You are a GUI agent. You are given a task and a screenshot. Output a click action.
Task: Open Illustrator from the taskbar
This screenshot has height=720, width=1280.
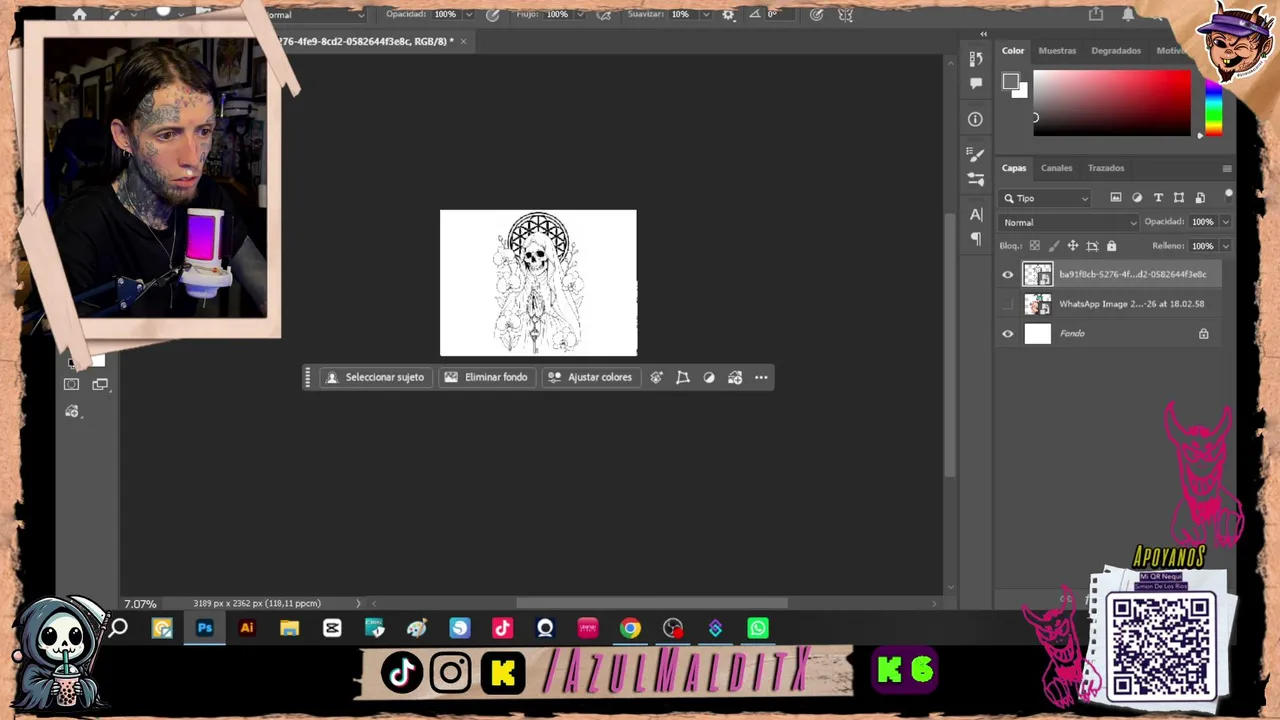247,629
